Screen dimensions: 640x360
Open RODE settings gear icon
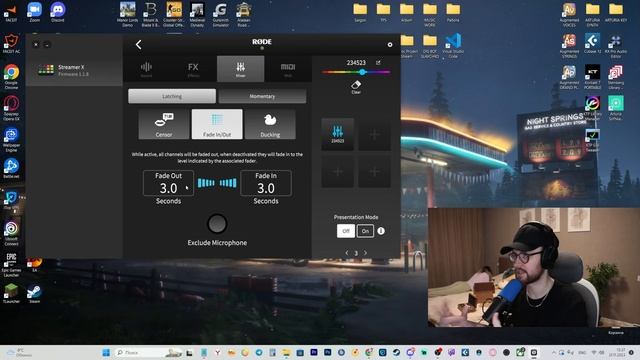tap(390, 44)
